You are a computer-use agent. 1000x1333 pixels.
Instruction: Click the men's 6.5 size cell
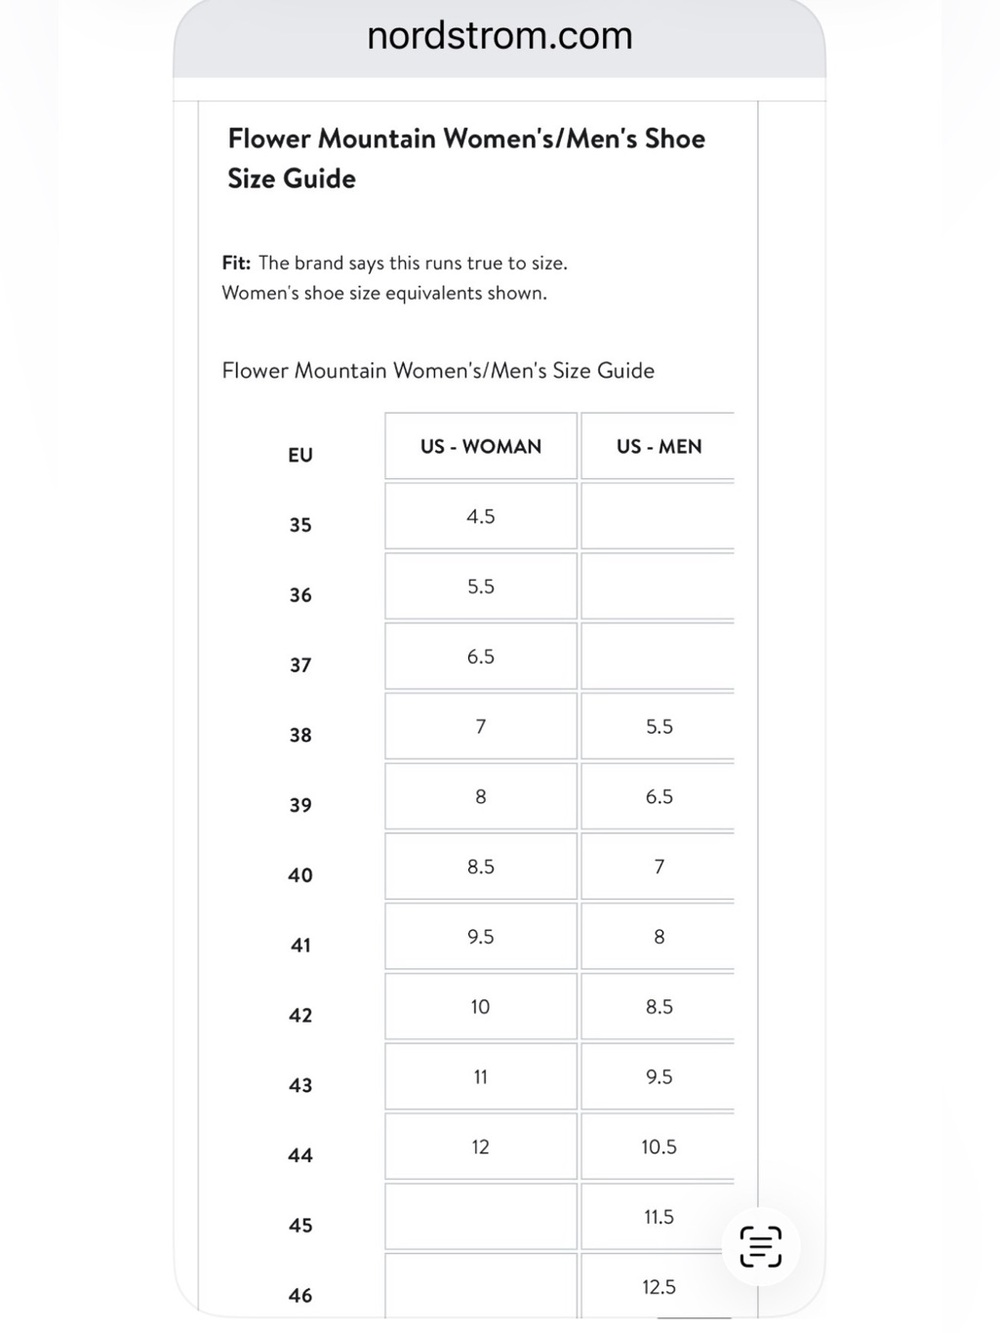pos(658,796)
